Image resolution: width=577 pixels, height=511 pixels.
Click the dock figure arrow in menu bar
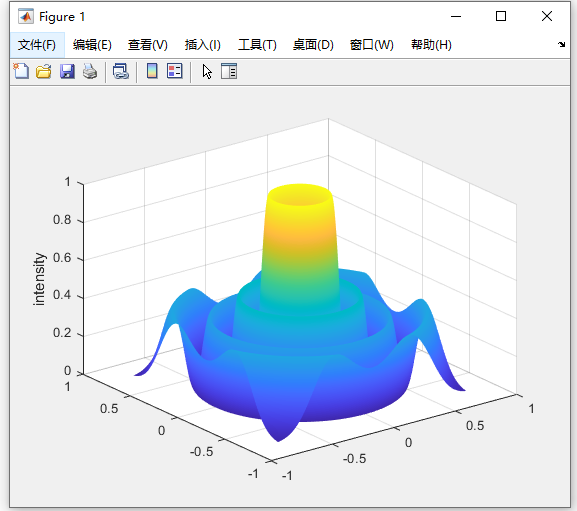[x=561, y=45]
